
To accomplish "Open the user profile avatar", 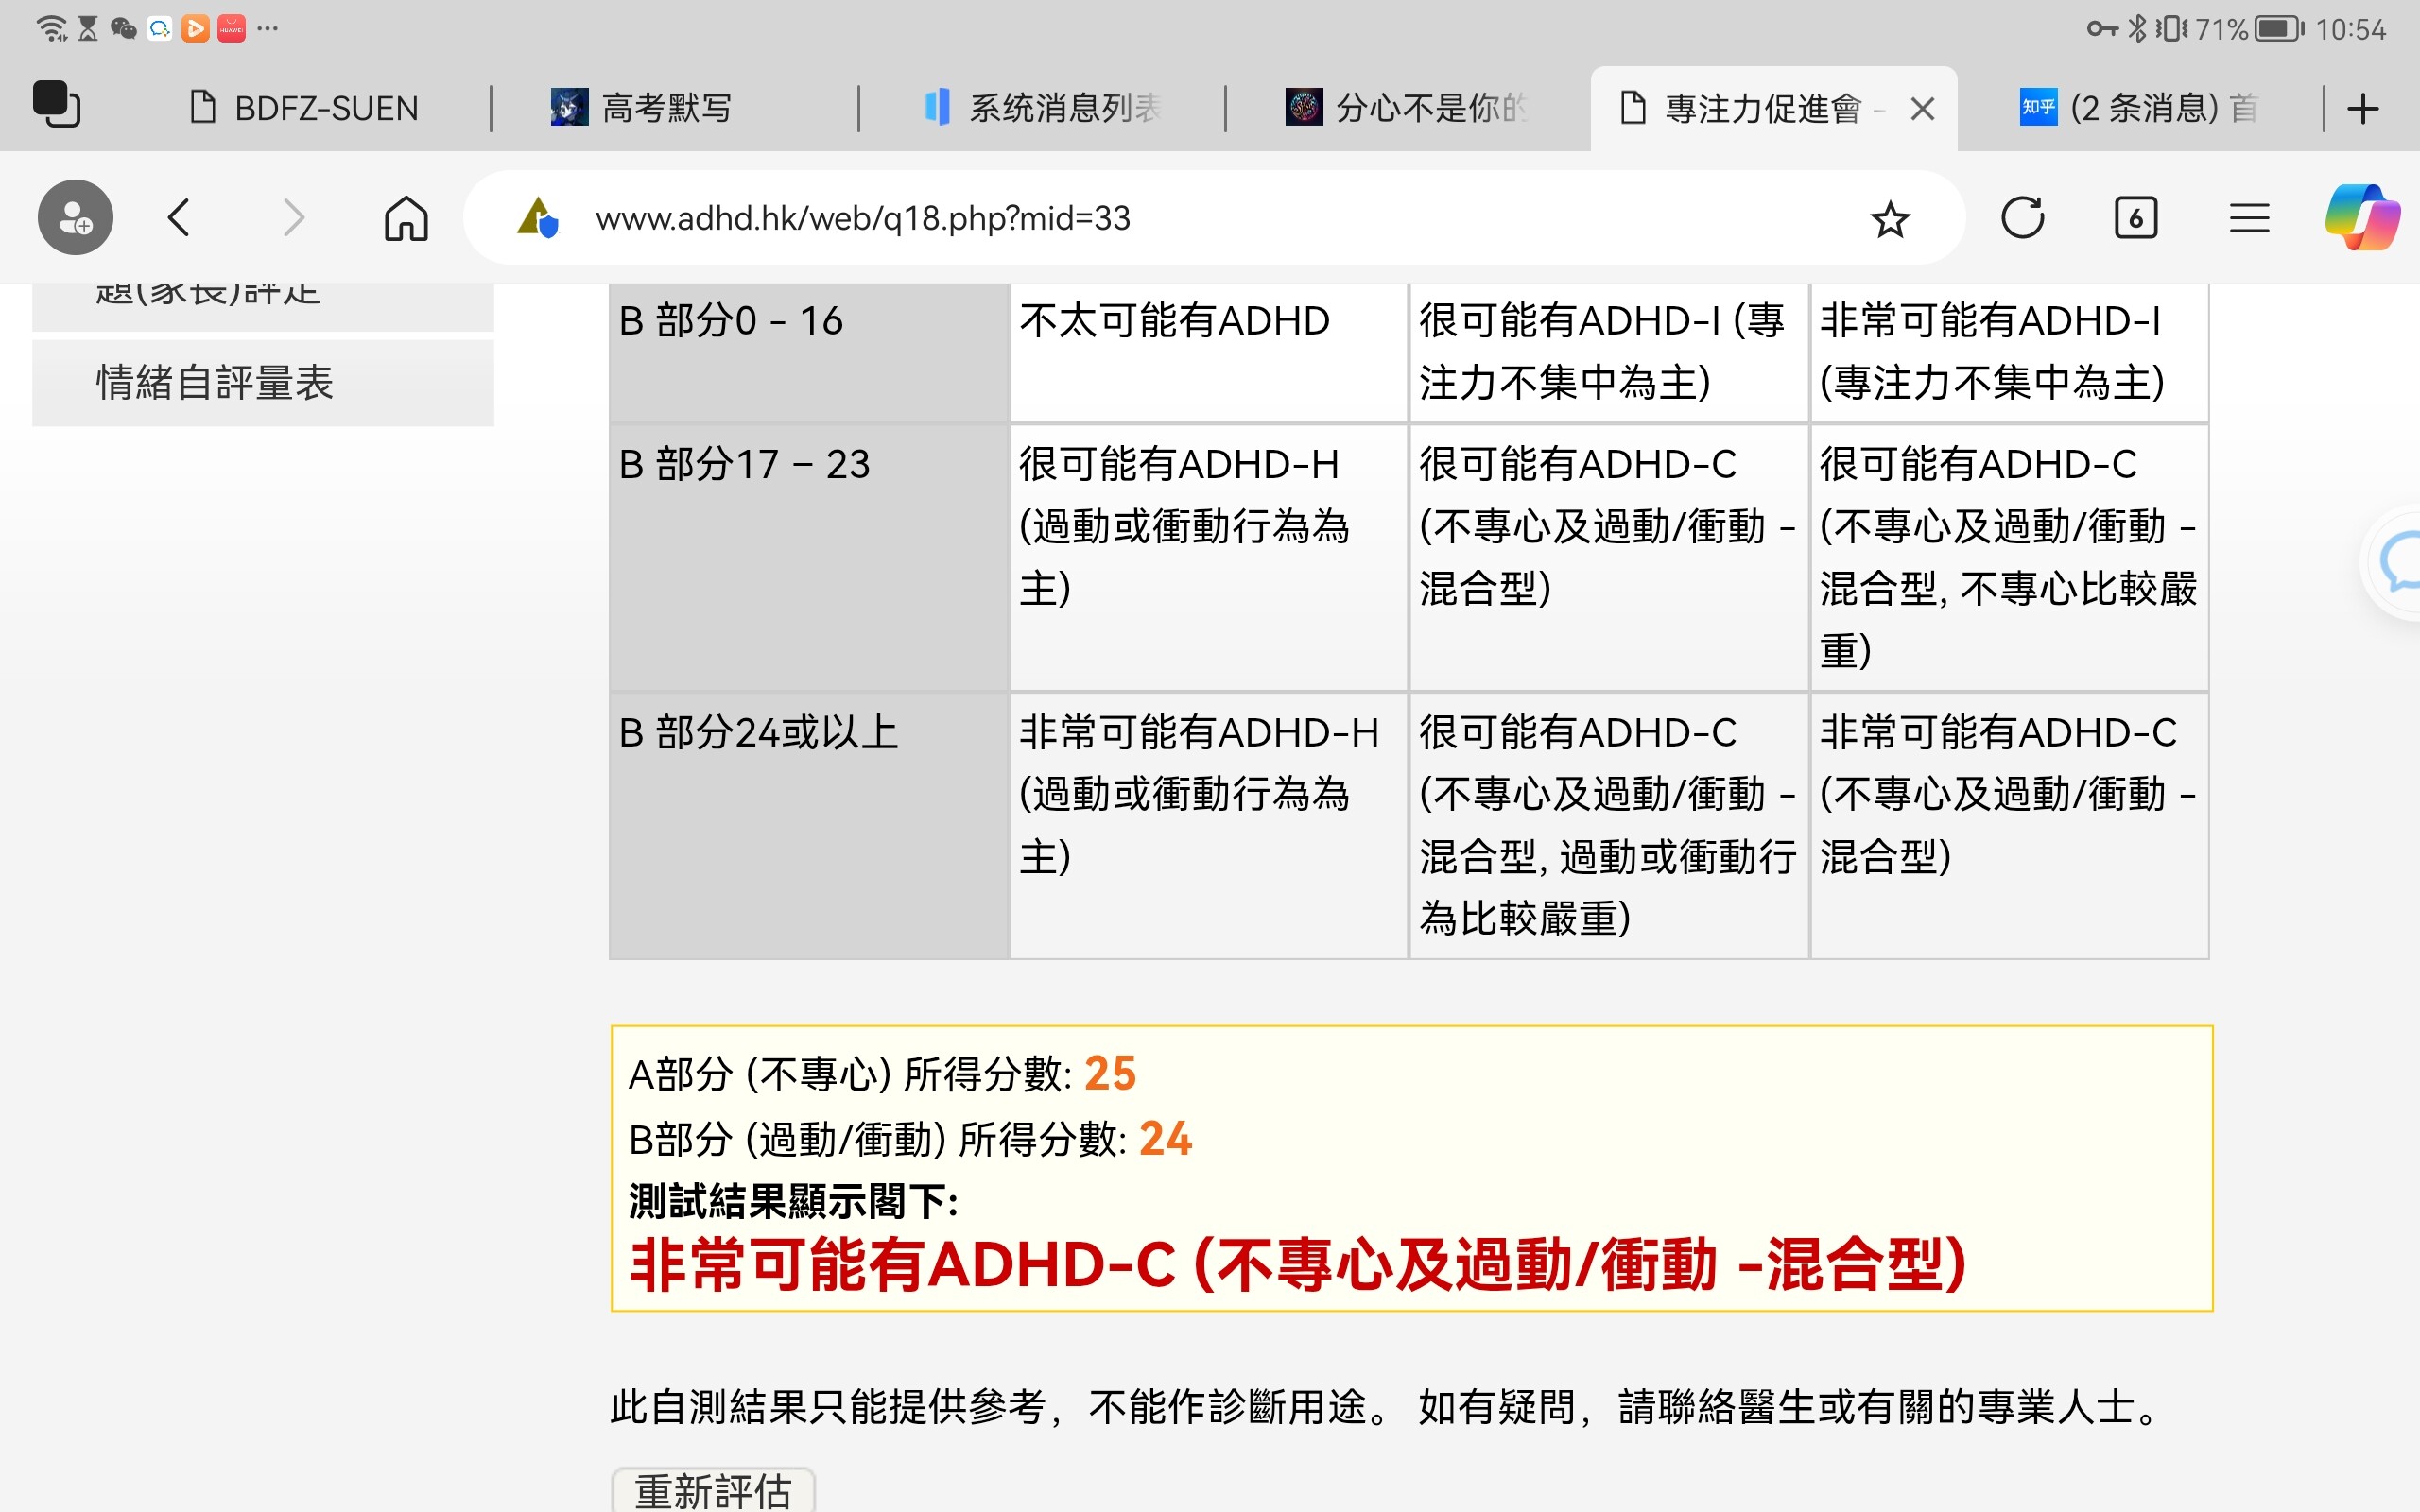I will click(74, 216).
